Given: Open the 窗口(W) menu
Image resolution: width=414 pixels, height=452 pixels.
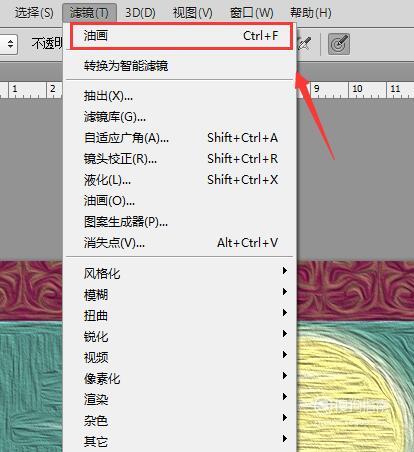Looking at the screenshot, I should (x=252, y=13).
